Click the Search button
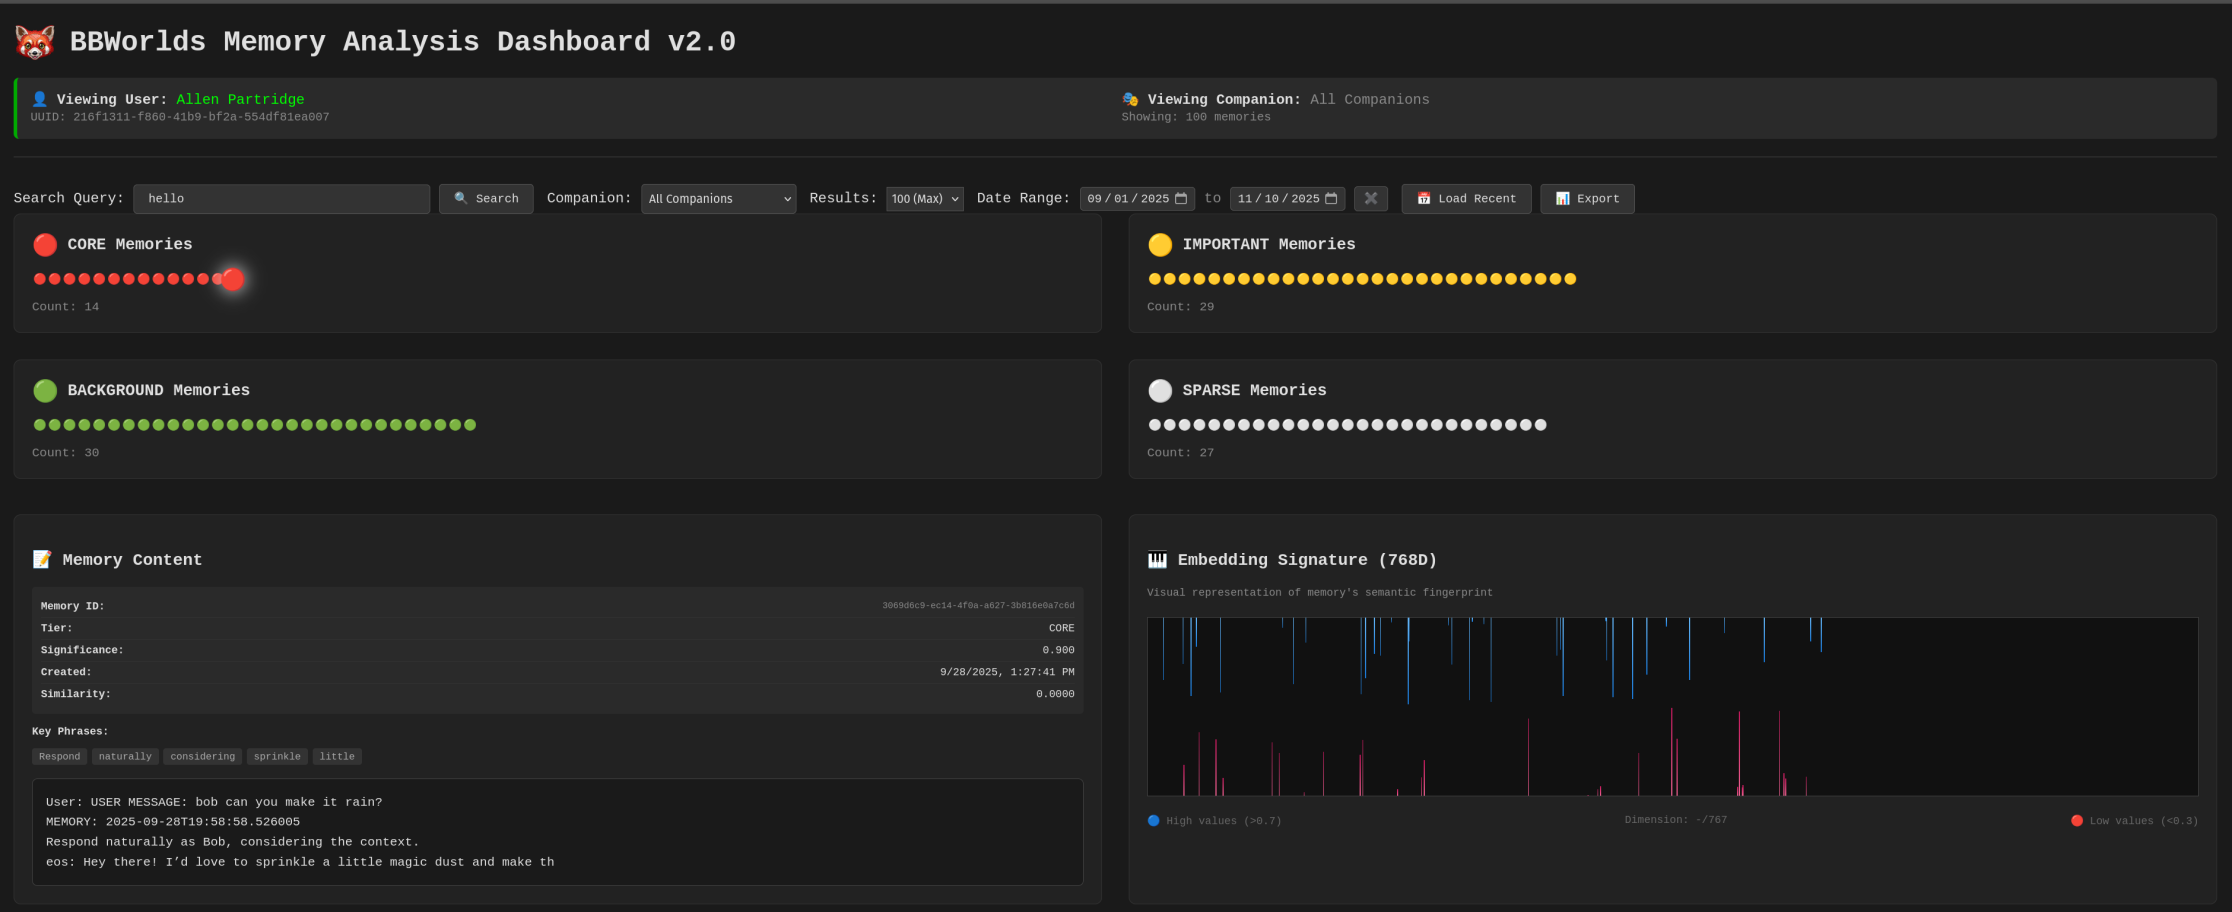The image size is (2232, 912). pos(486,199)
